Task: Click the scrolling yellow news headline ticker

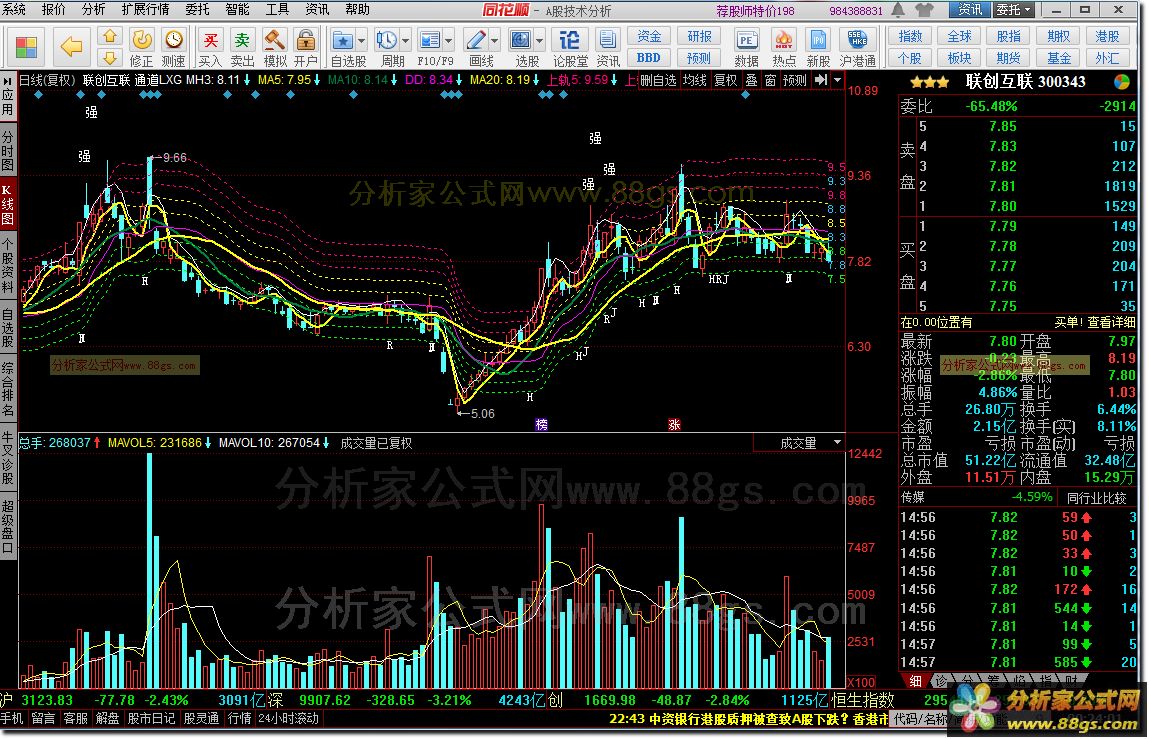Action: click(x=748, y=718)
